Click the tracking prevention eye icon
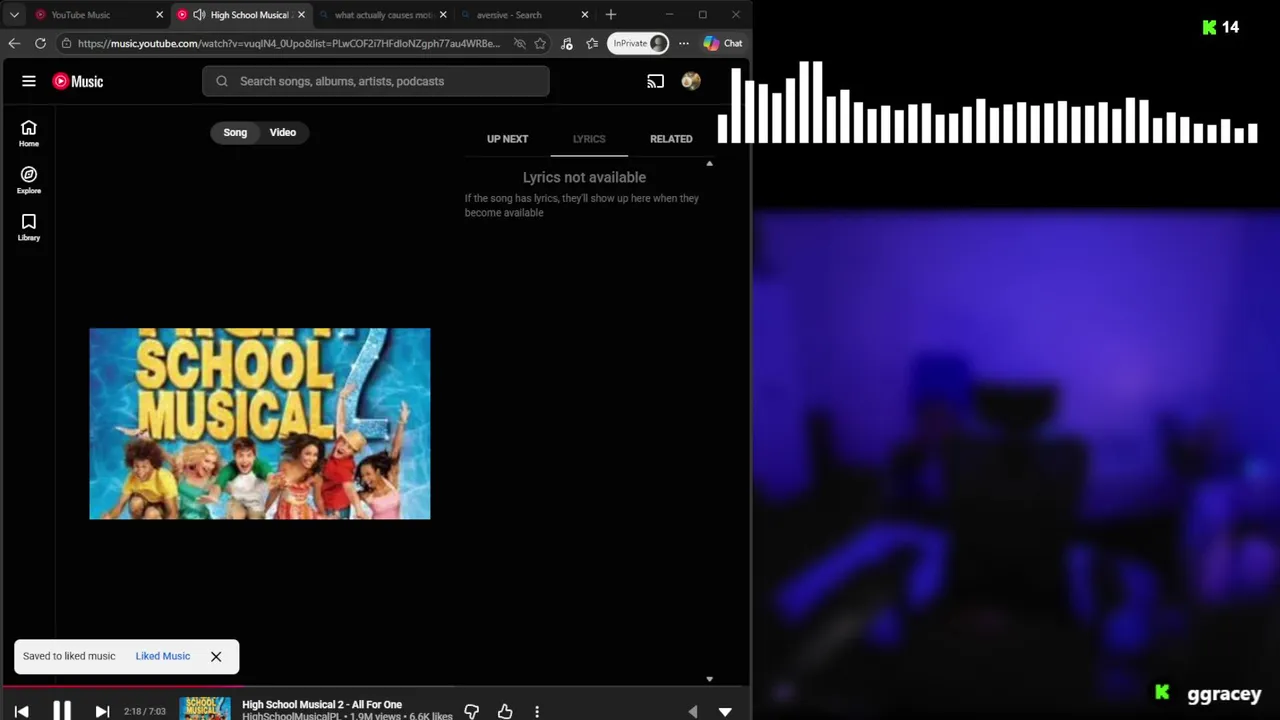Image resolution: width=1280 pixels, height=720 pixels. [x=519, y=43]
